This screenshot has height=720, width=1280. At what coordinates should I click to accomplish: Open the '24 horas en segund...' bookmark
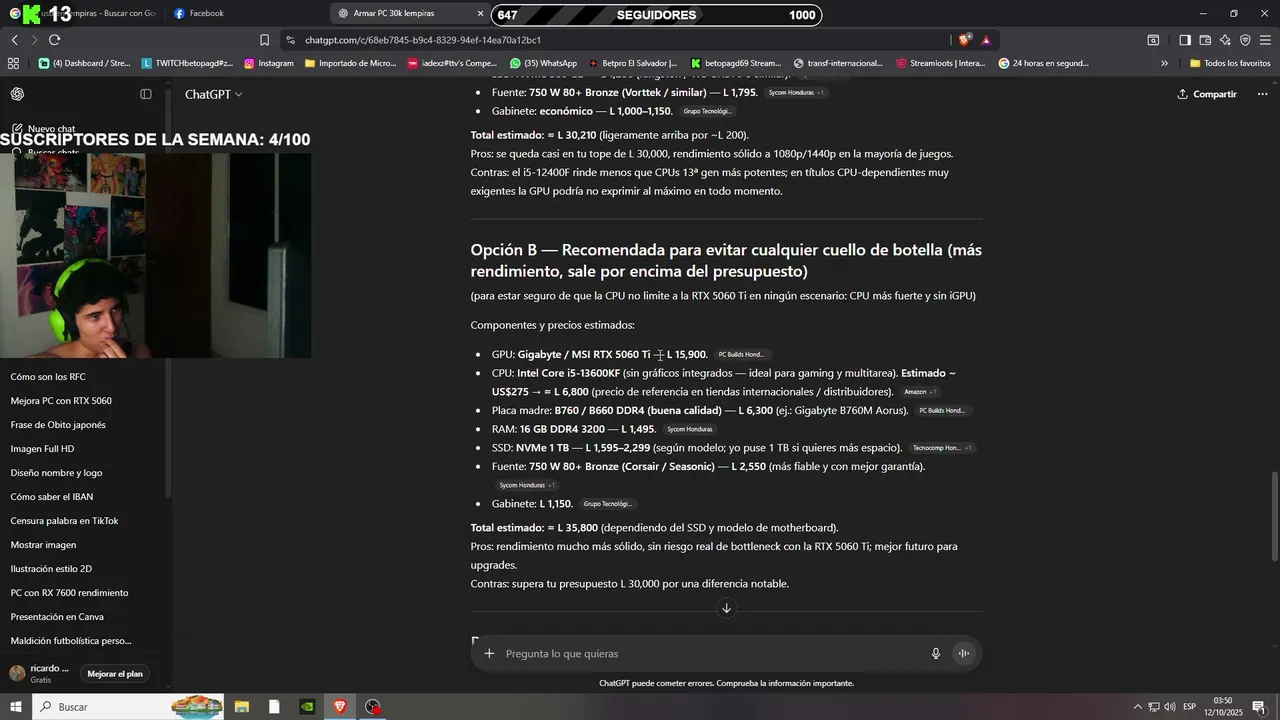click(1044, 63)
